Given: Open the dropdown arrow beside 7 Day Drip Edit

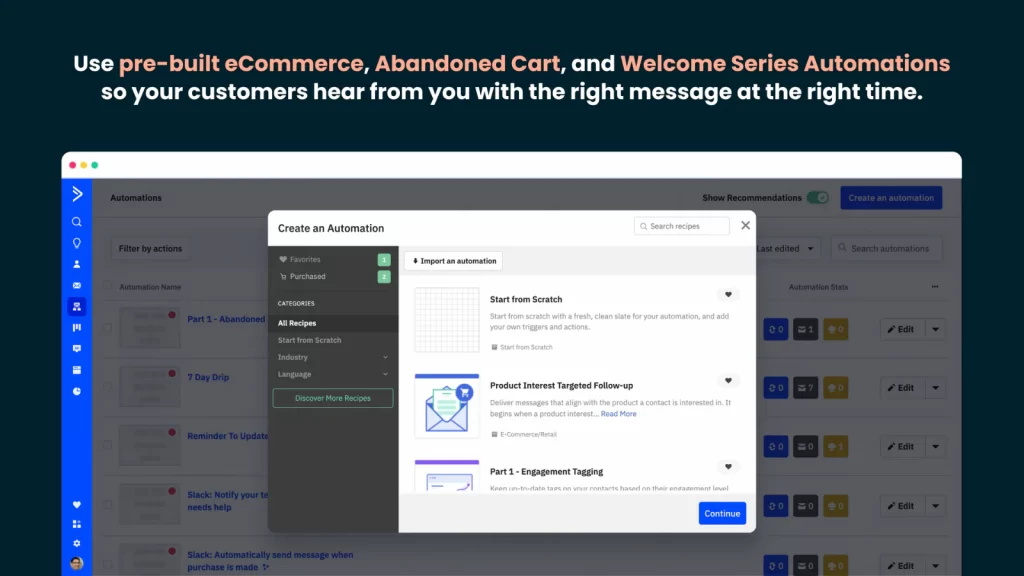Looking at the screenshot, I should coord(935,388).
